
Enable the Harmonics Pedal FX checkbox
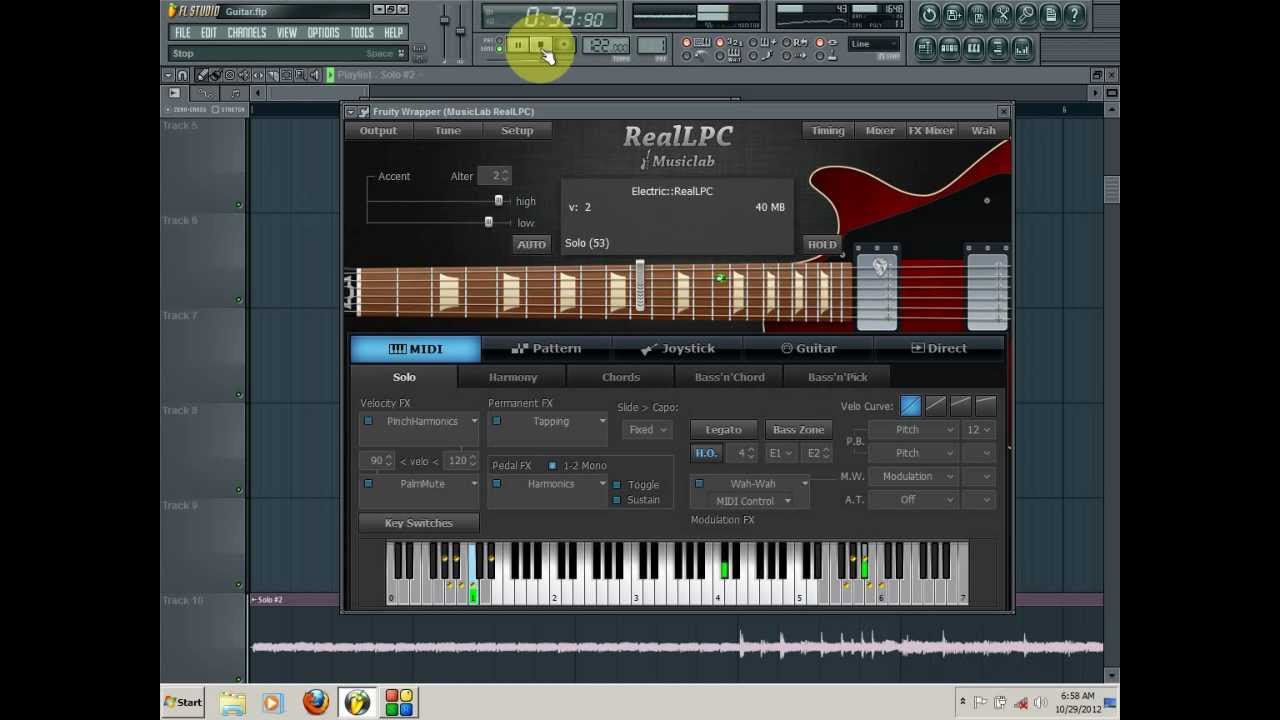[x=496, y=483]
